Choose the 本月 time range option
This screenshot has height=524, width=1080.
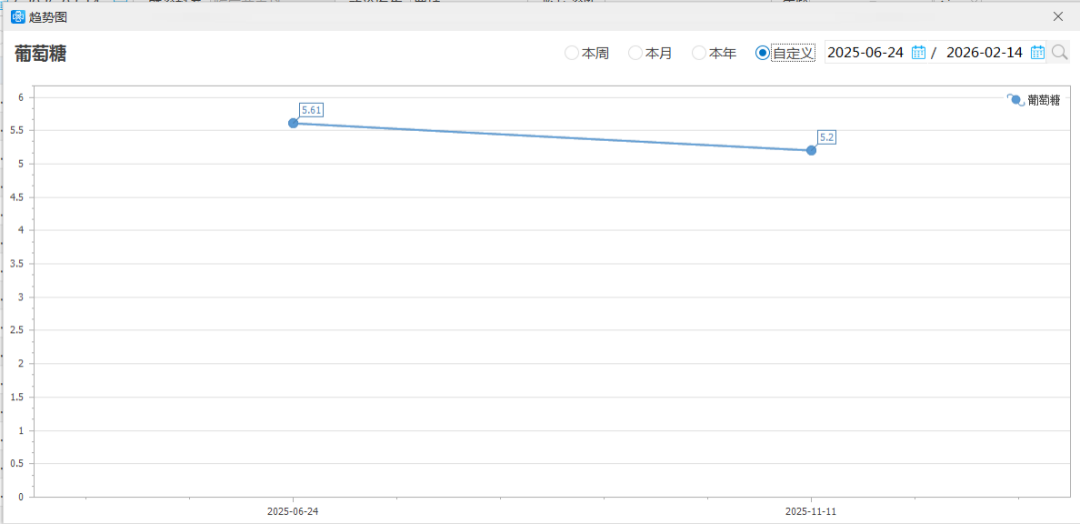tap(635, 53)
